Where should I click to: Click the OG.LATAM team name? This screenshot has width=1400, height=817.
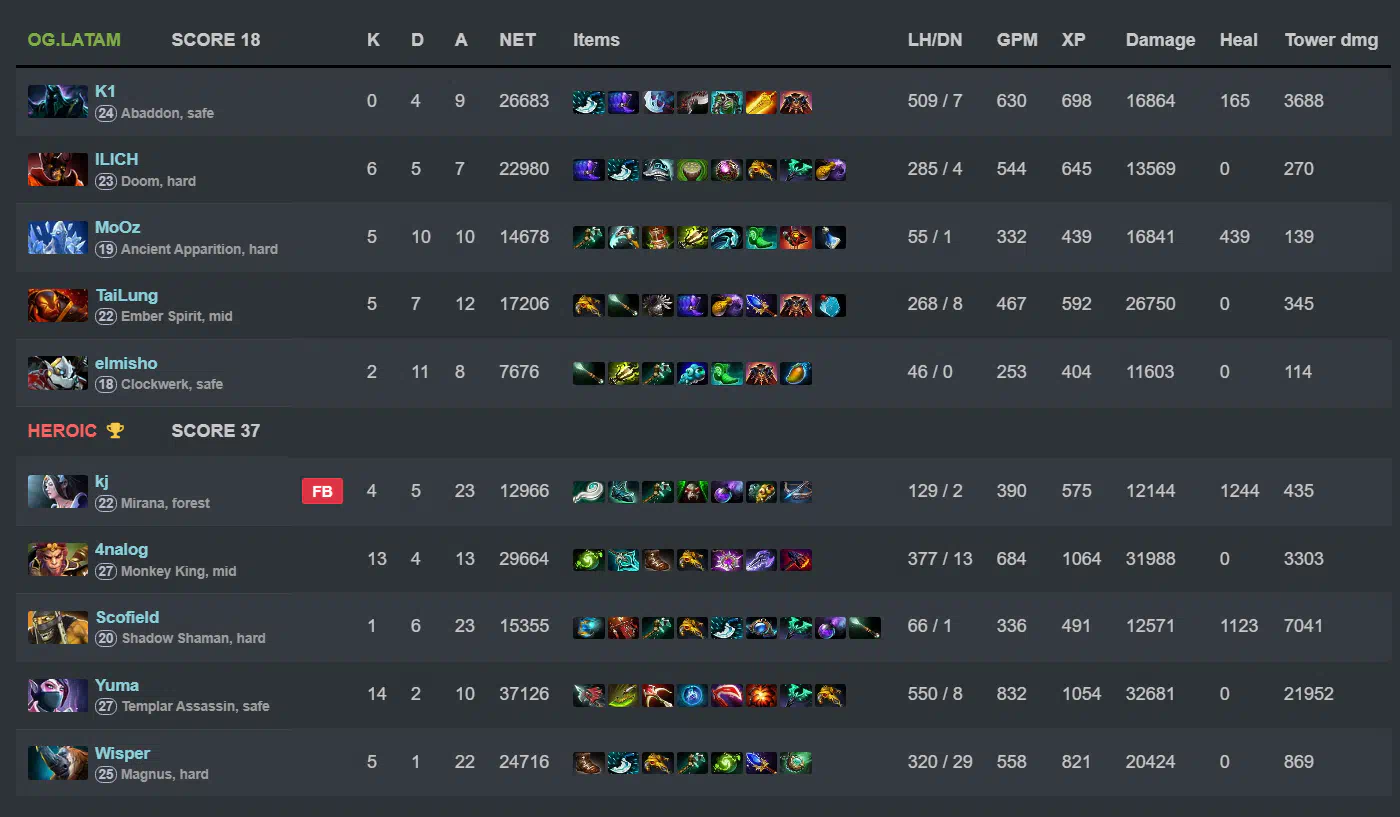coord(74,40)
